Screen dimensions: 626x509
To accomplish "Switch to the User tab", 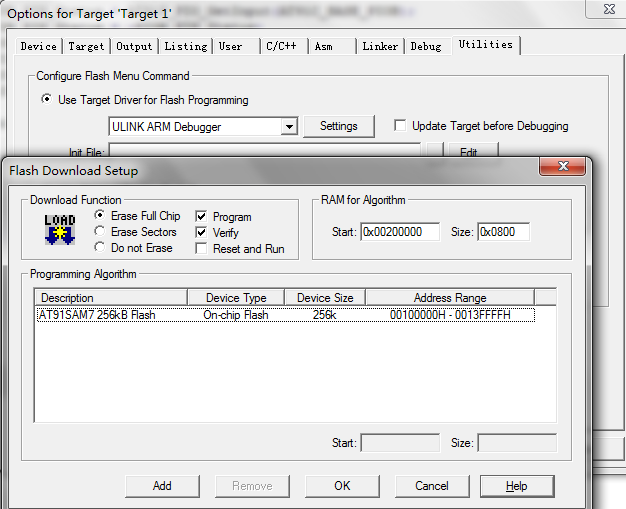I will [x=236, y=46].
